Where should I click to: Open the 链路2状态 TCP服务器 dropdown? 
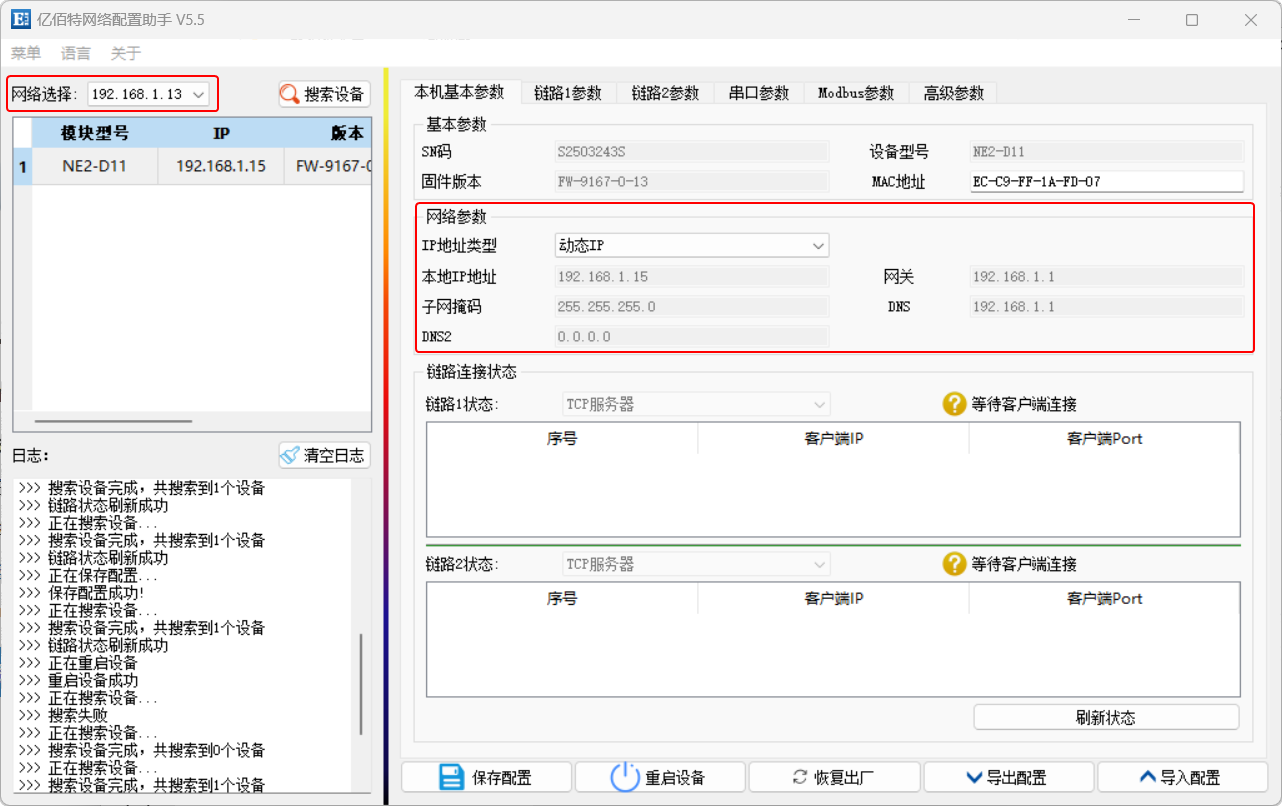pos(697,564)
